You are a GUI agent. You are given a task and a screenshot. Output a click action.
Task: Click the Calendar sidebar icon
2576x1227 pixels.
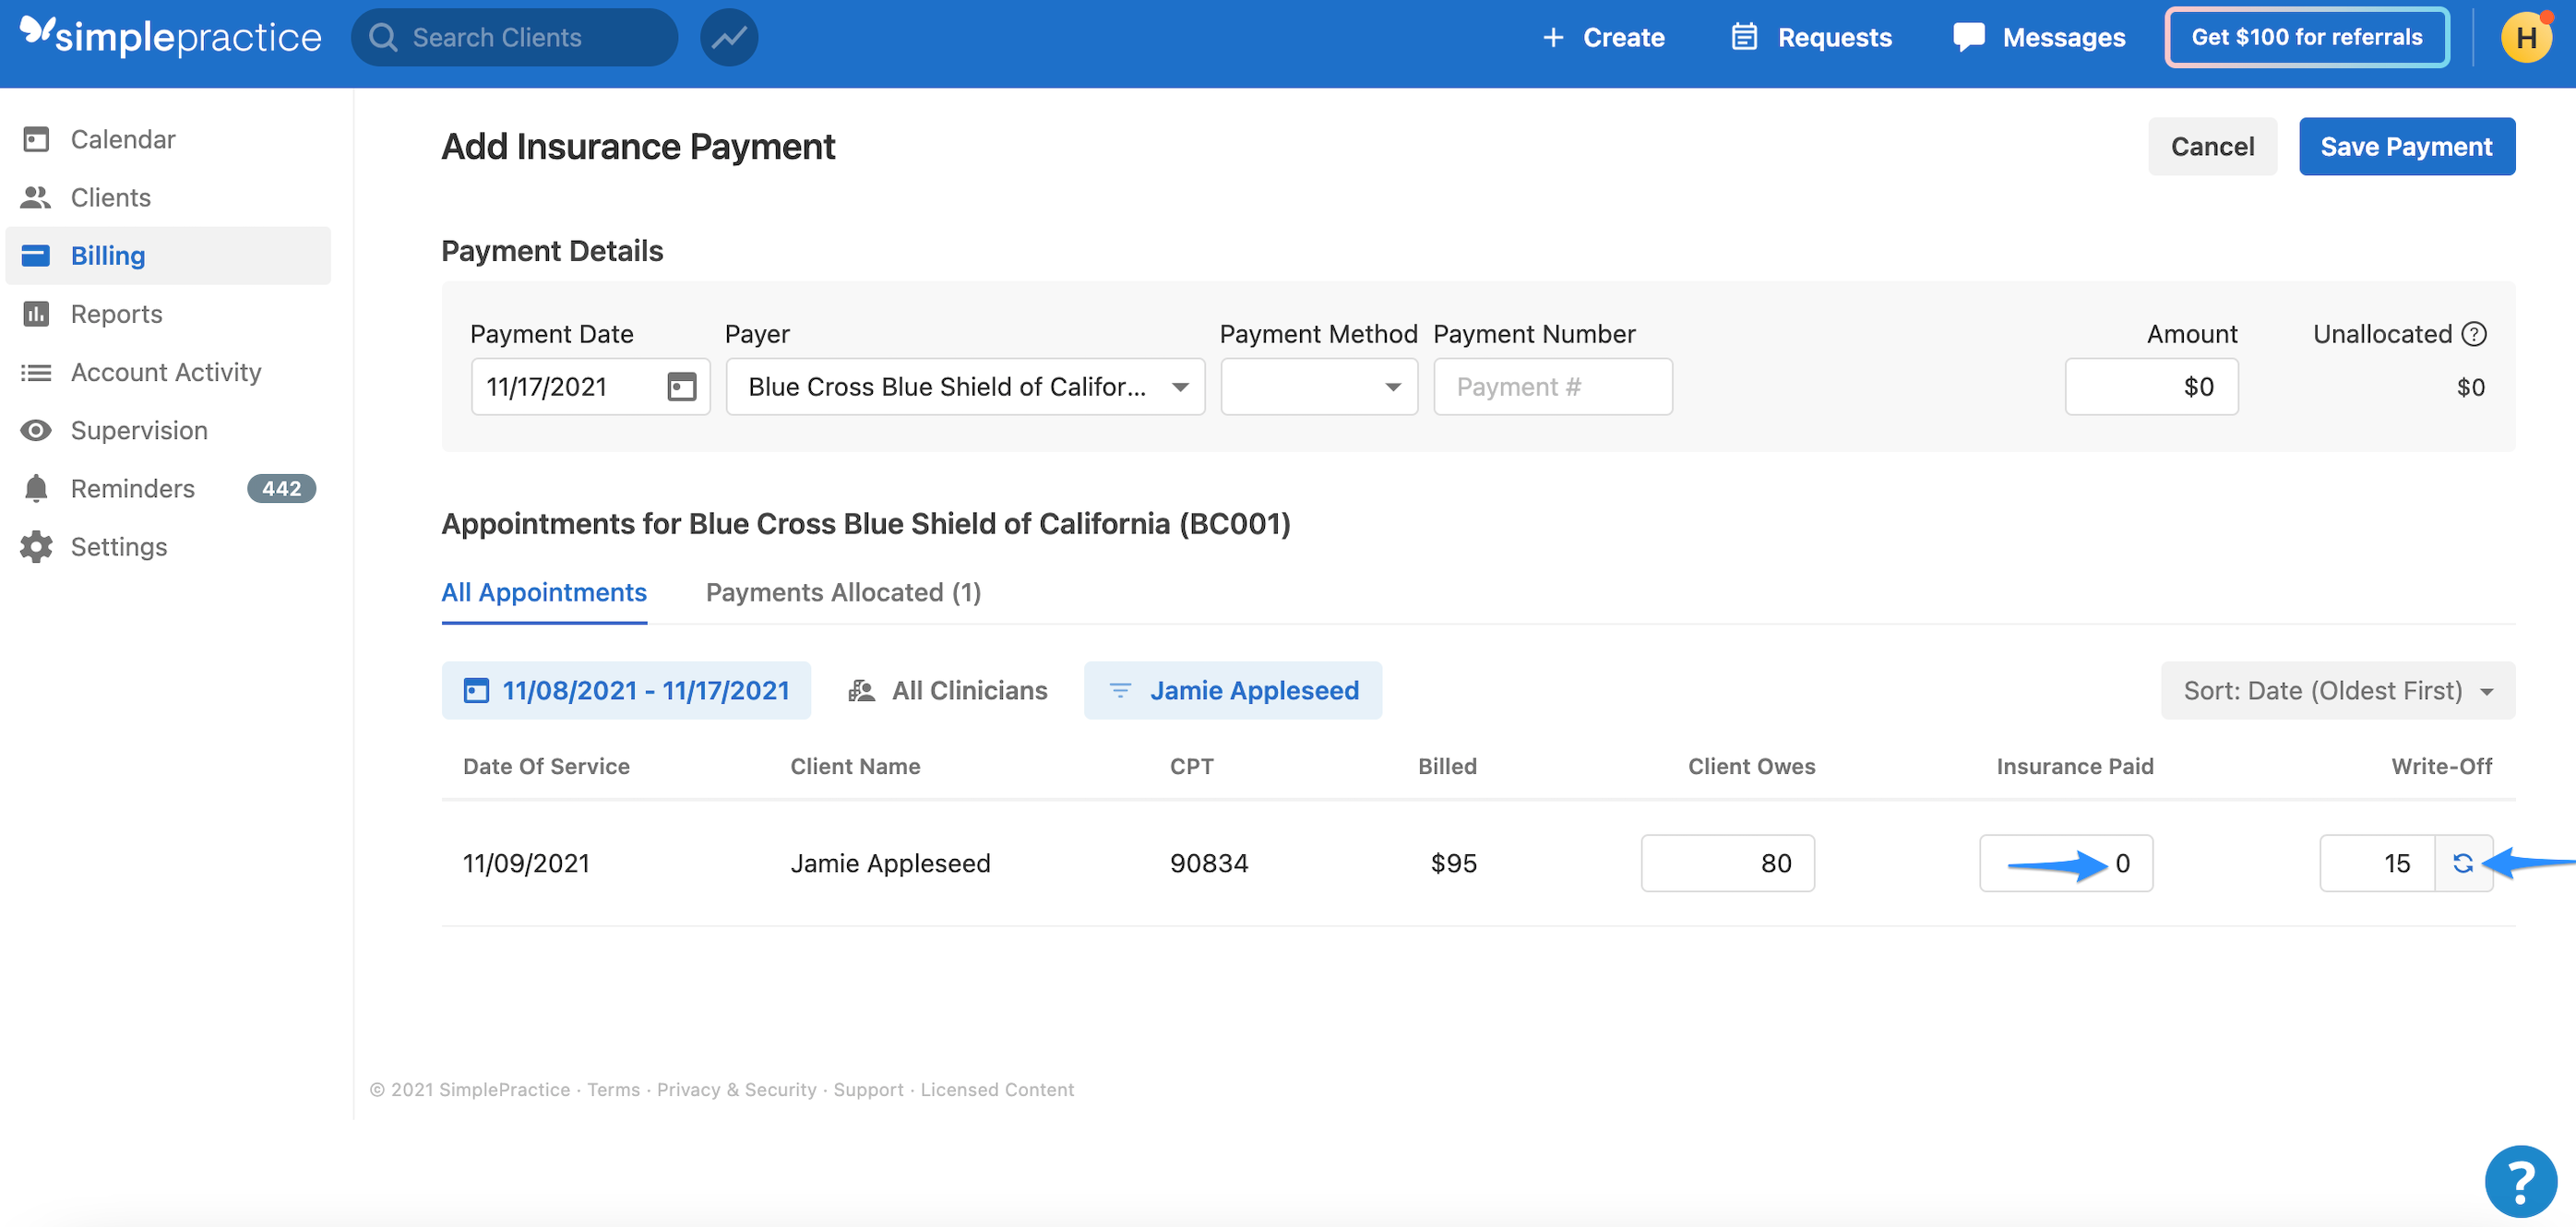[36, 139]
